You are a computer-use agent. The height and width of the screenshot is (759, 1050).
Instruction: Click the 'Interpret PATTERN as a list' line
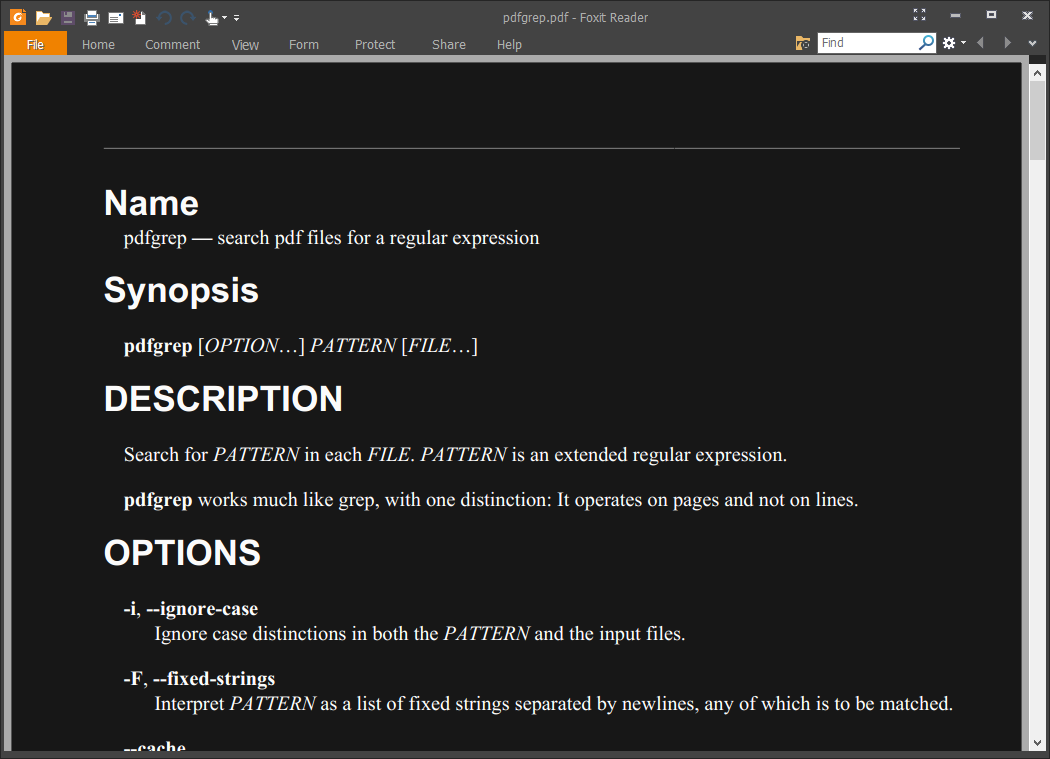coord(554,704)
